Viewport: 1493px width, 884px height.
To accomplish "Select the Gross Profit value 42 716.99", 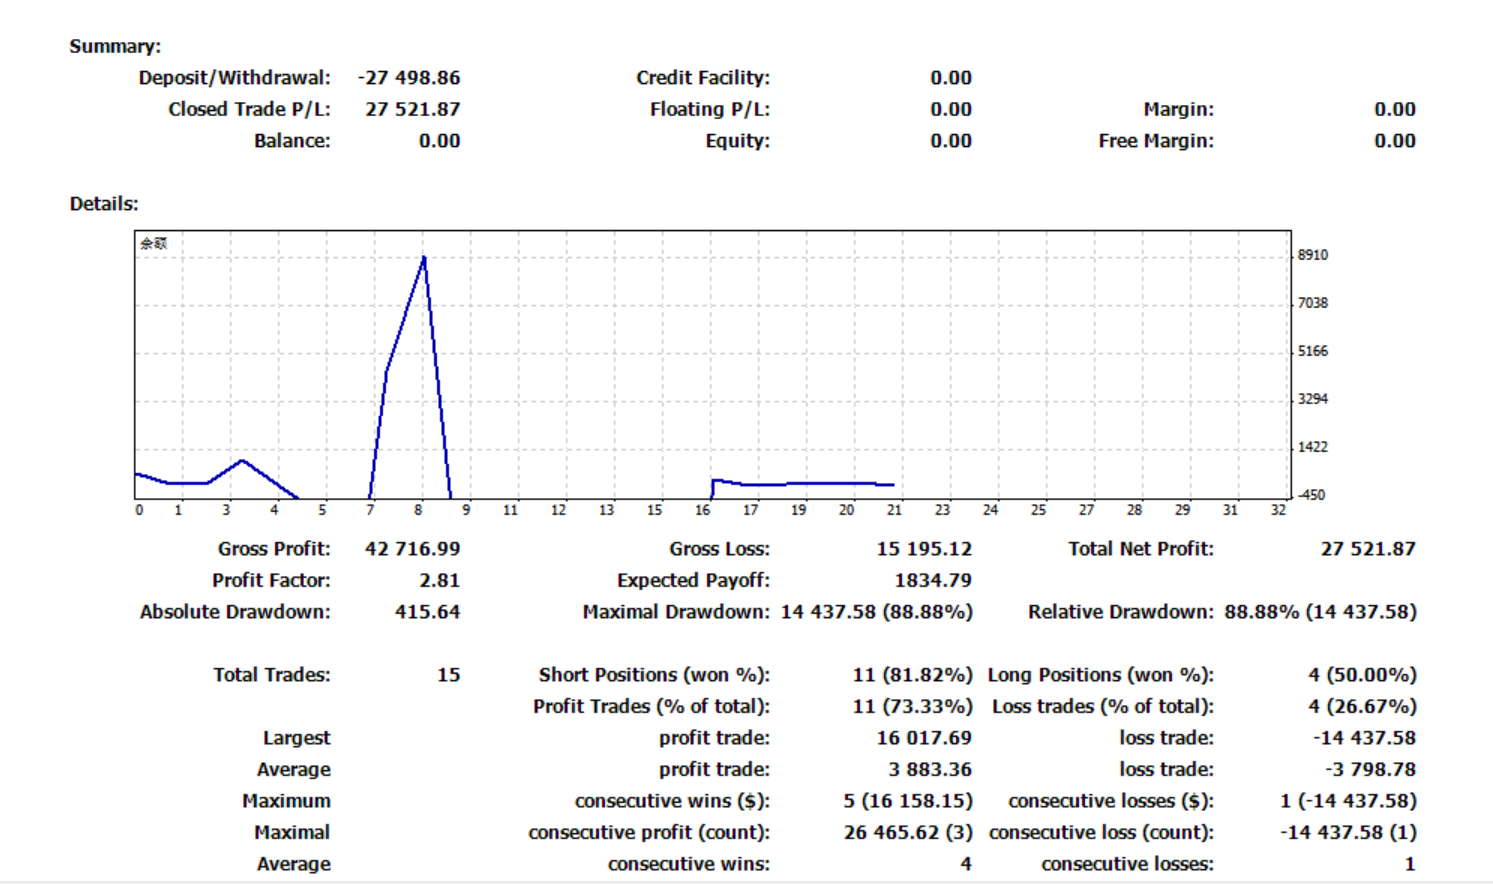I will [412, 549].
